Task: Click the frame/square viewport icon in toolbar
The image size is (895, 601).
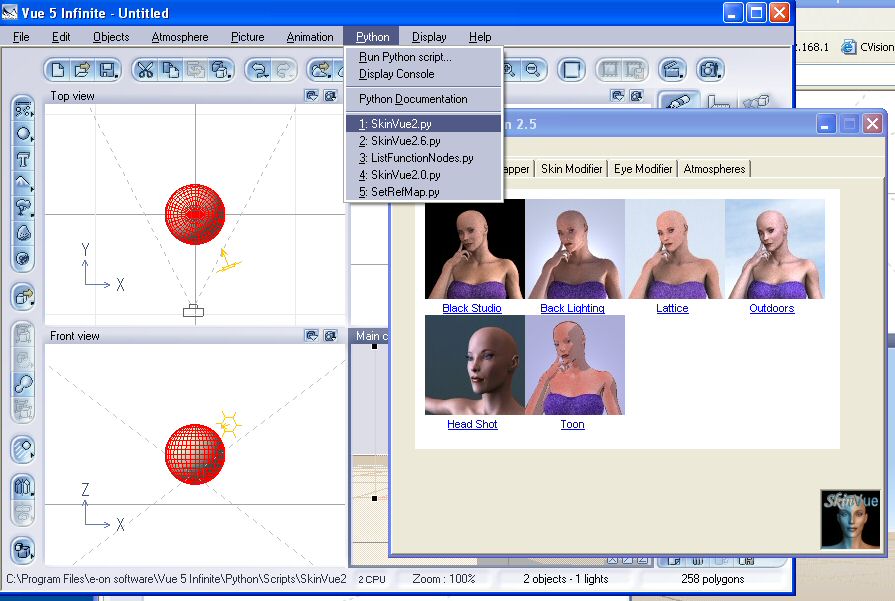Action: tap(571, 70)
